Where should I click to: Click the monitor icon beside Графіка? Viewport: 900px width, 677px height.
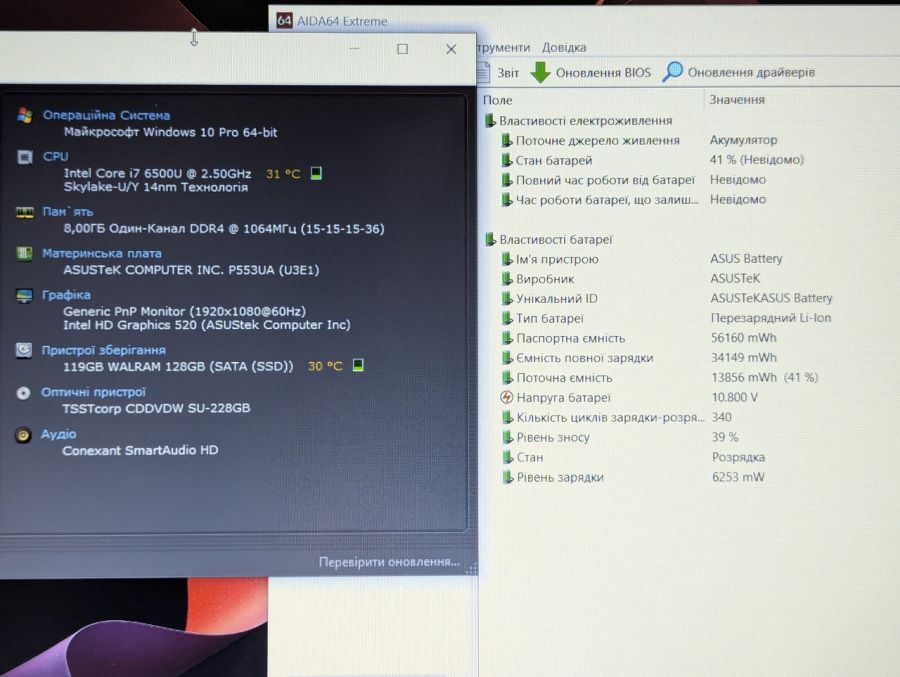coord(24,296)
